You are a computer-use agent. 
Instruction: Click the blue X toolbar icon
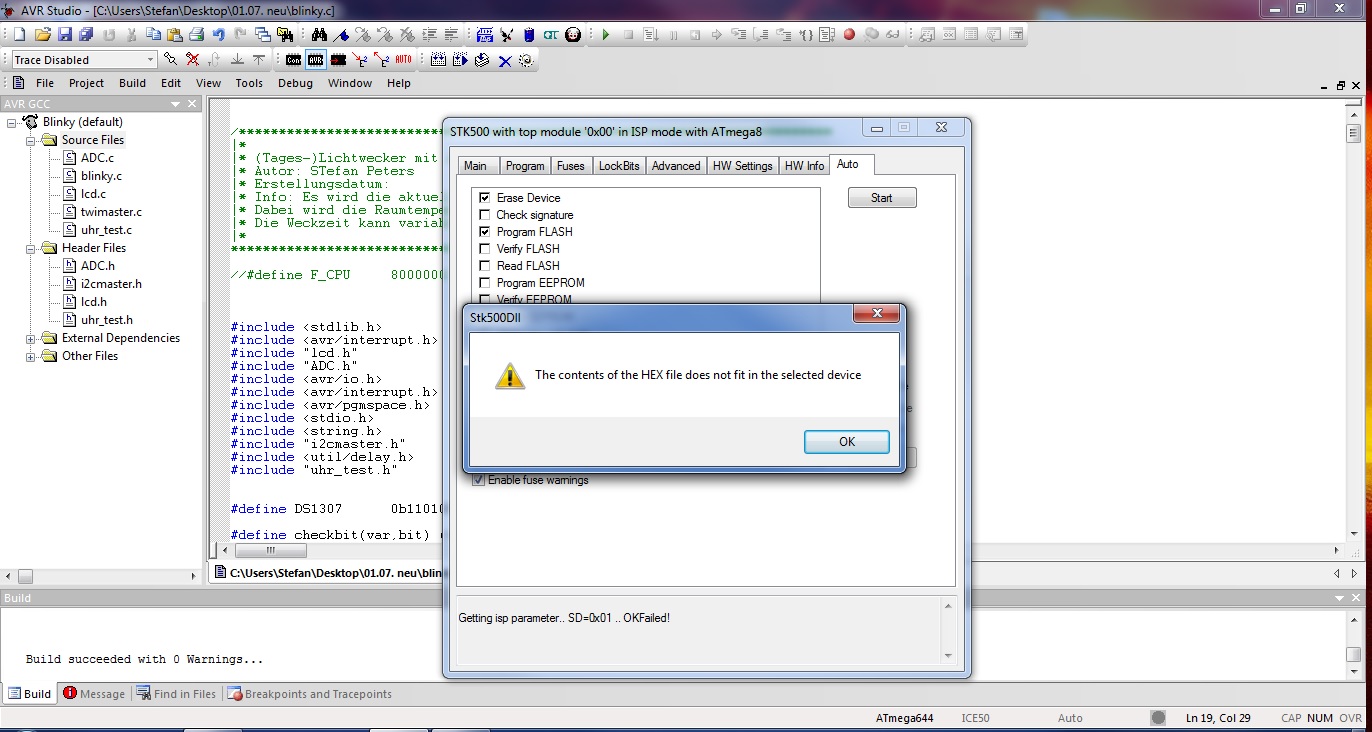coord(505,60)
